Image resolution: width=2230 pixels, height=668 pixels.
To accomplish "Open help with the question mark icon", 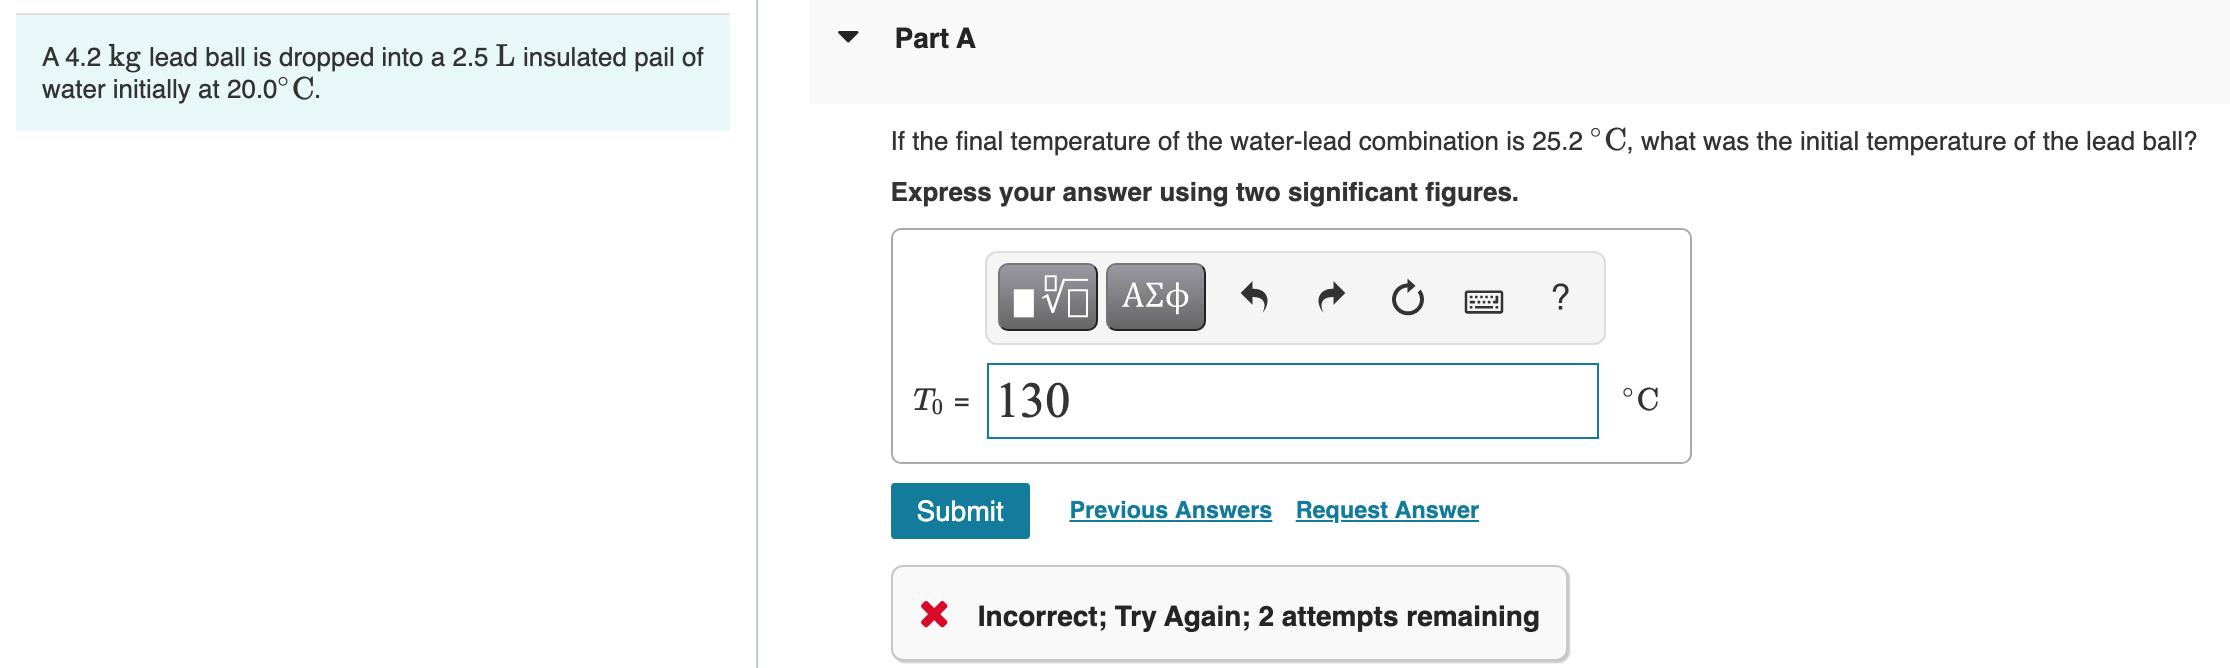I will [x=1559, y=297].
